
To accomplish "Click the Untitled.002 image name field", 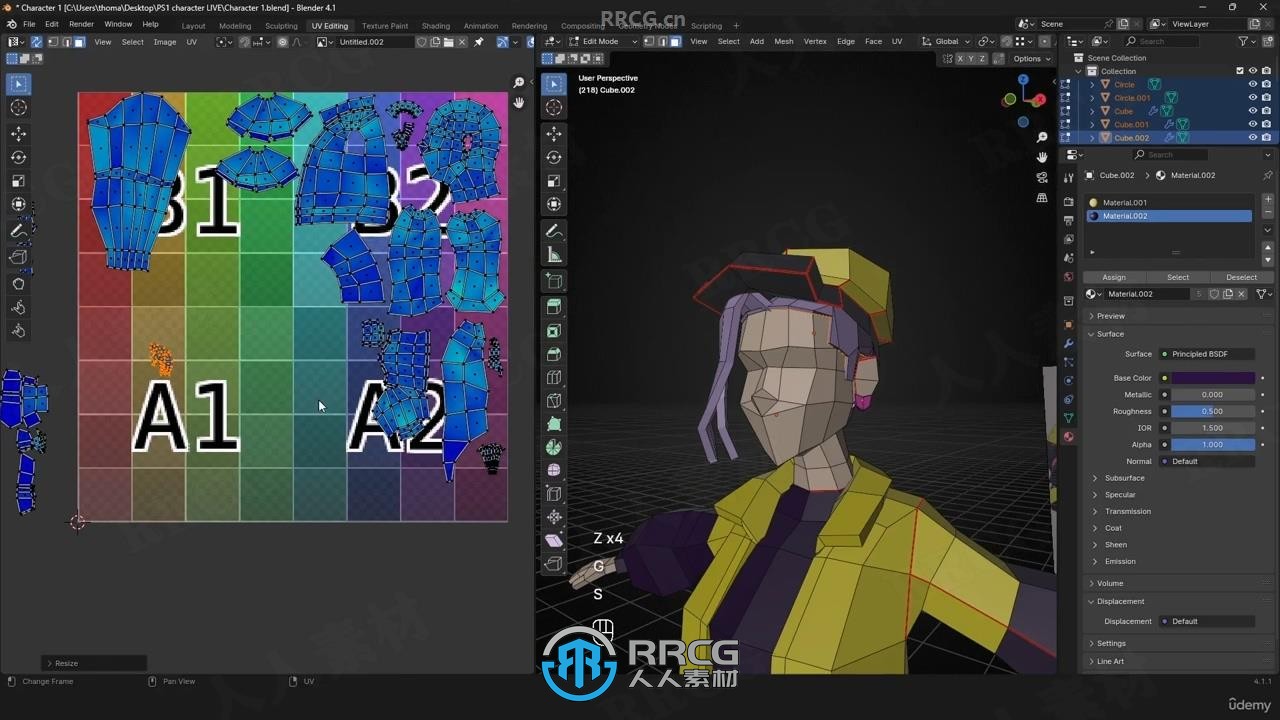I will tap(374, 42).
